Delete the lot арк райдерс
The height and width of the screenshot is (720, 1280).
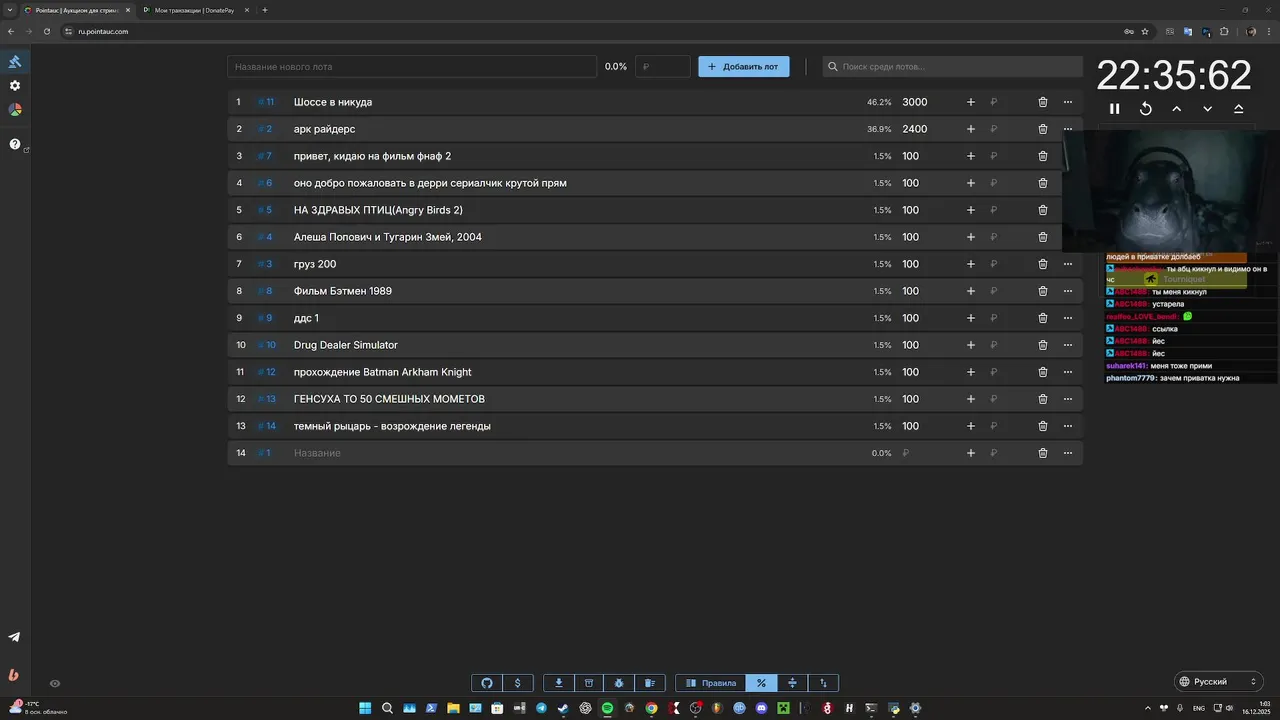1043,129
